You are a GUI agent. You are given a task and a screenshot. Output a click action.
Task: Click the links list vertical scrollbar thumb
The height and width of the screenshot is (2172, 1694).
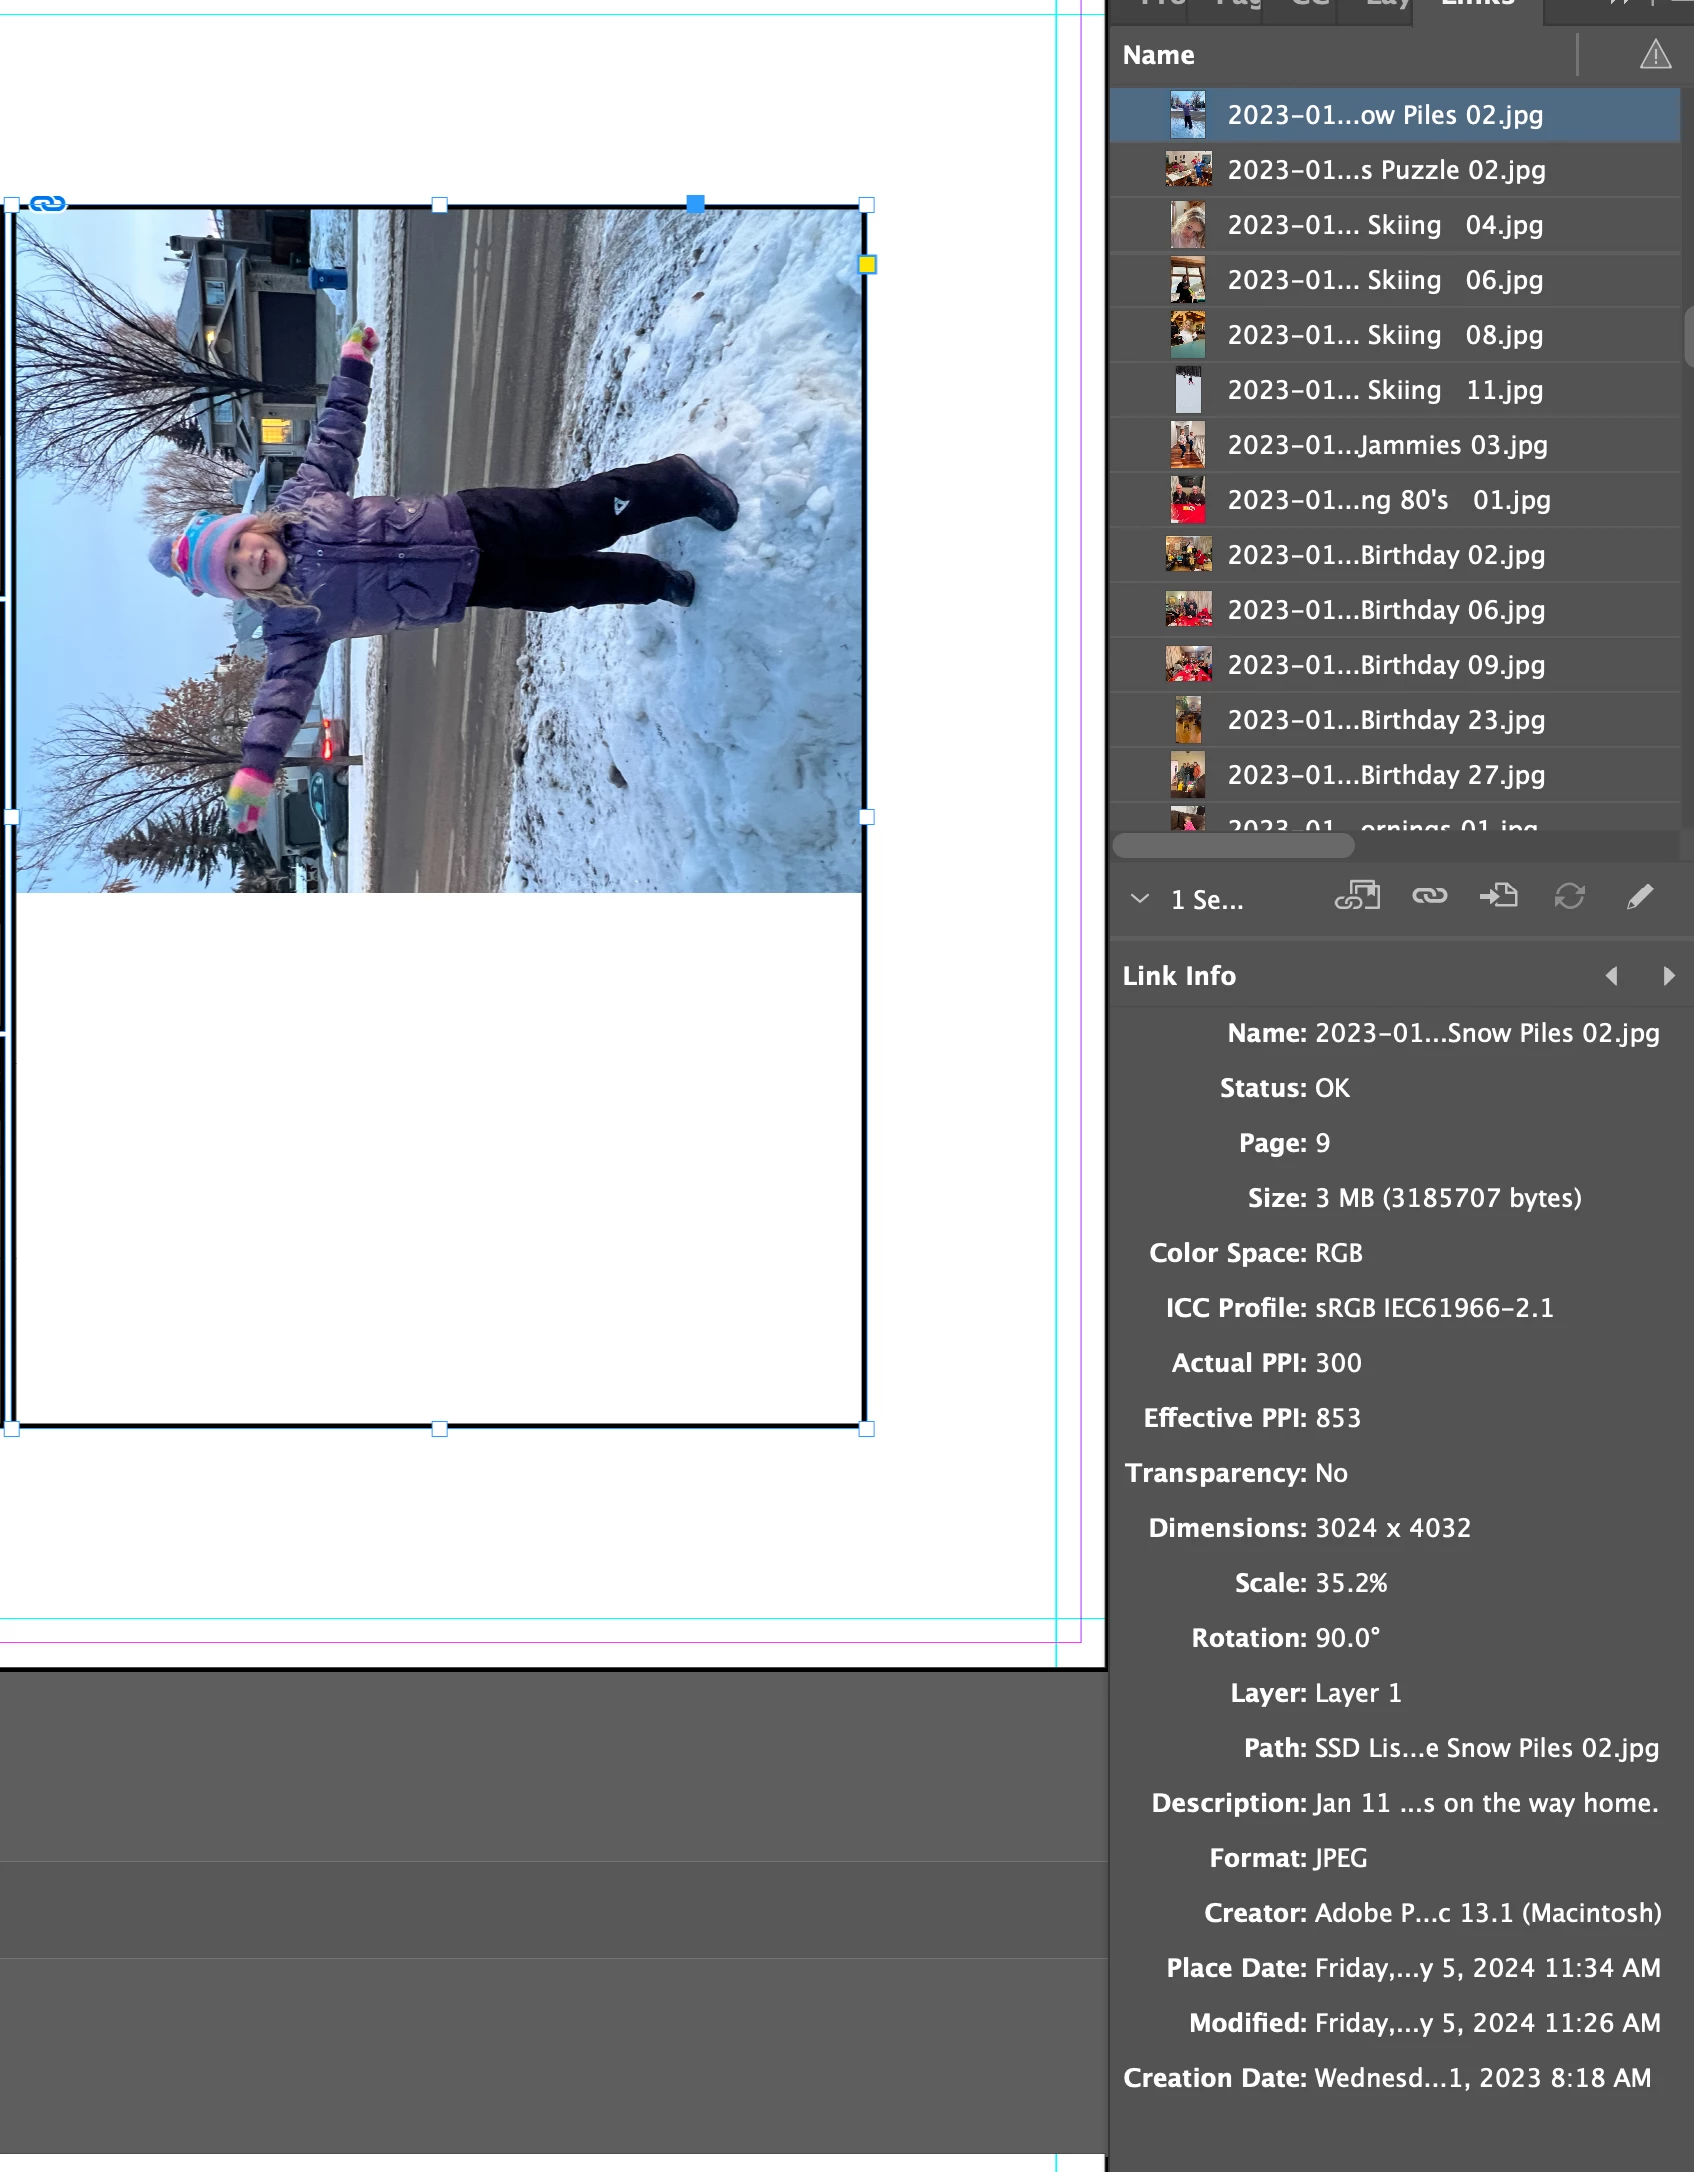click(x=1688, y=336)
